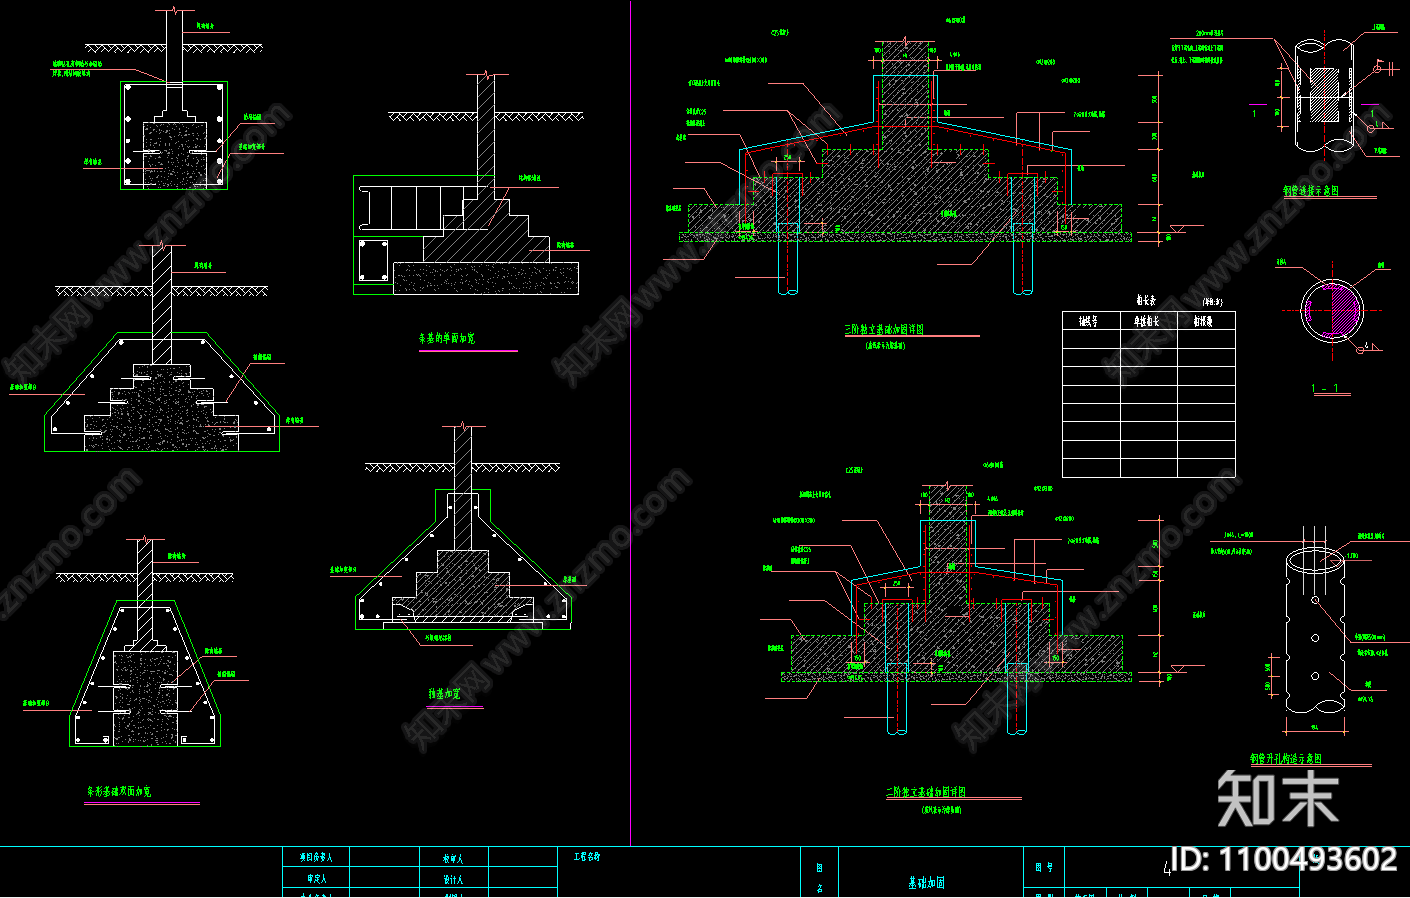
Task: Select the 单桩桩长 column header
Action: click(x=1148, y=321)
